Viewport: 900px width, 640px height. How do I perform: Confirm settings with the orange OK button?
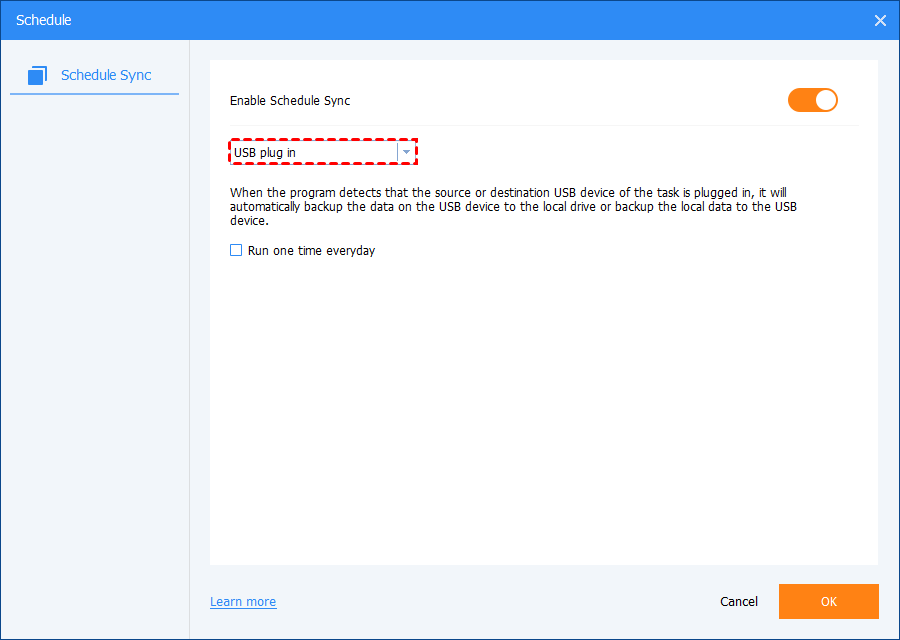tap(828, 601)
